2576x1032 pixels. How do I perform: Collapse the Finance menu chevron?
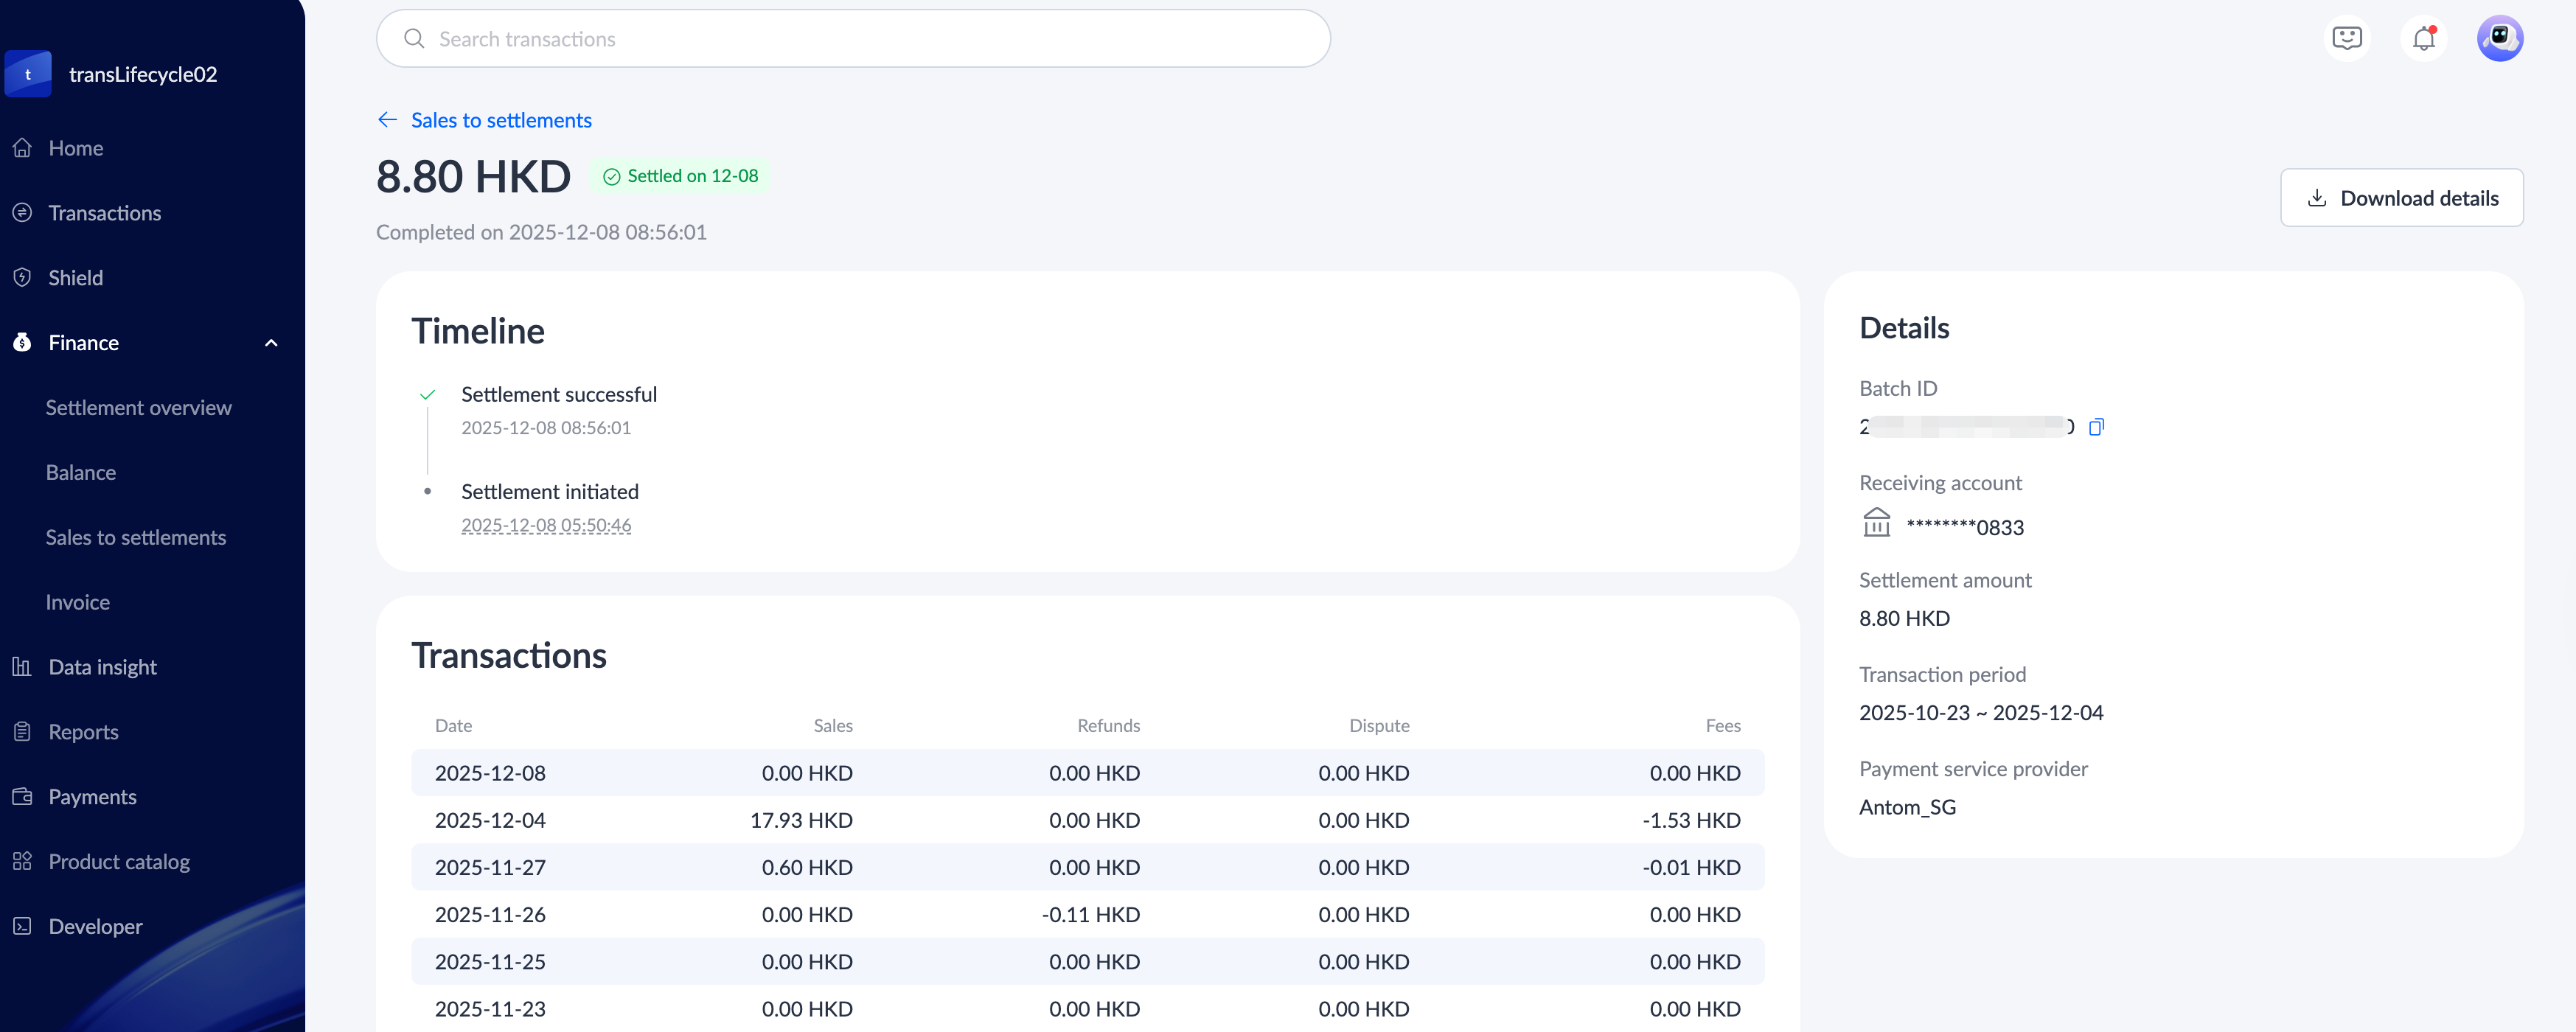click(271, 343)
